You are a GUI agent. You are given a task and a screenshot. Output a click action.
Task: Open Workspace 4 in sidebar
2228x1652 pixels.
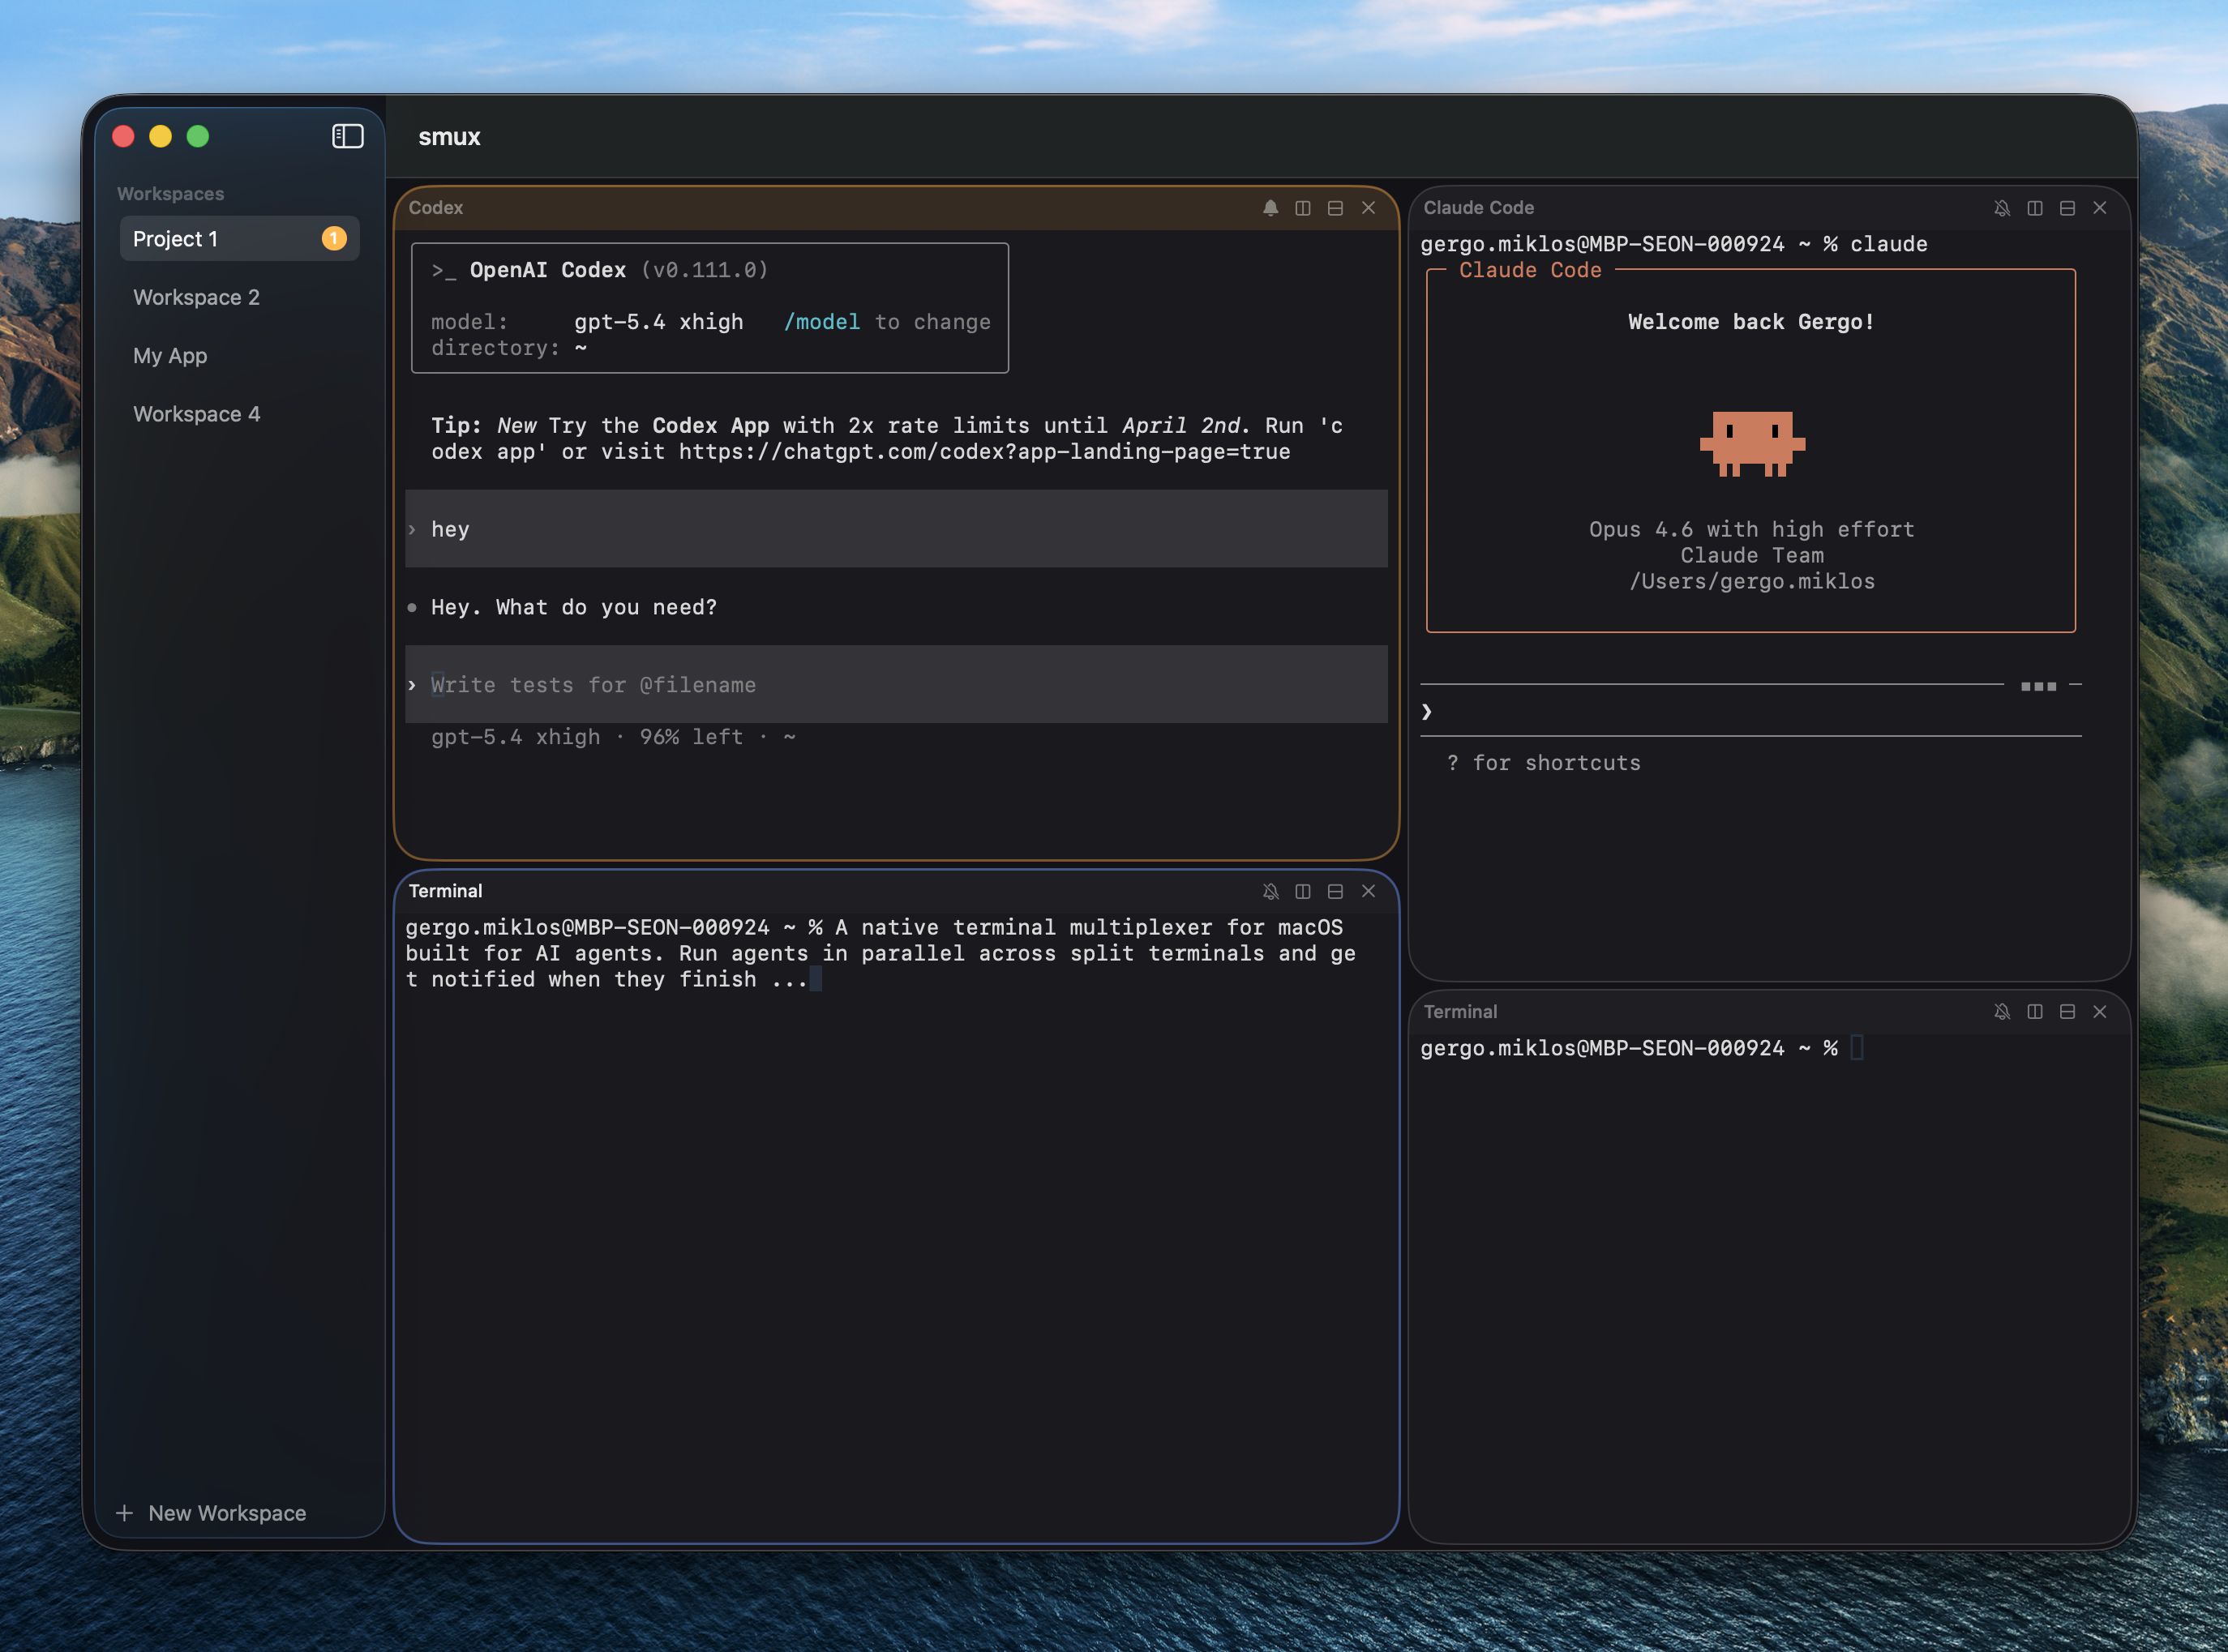(239, 414)
